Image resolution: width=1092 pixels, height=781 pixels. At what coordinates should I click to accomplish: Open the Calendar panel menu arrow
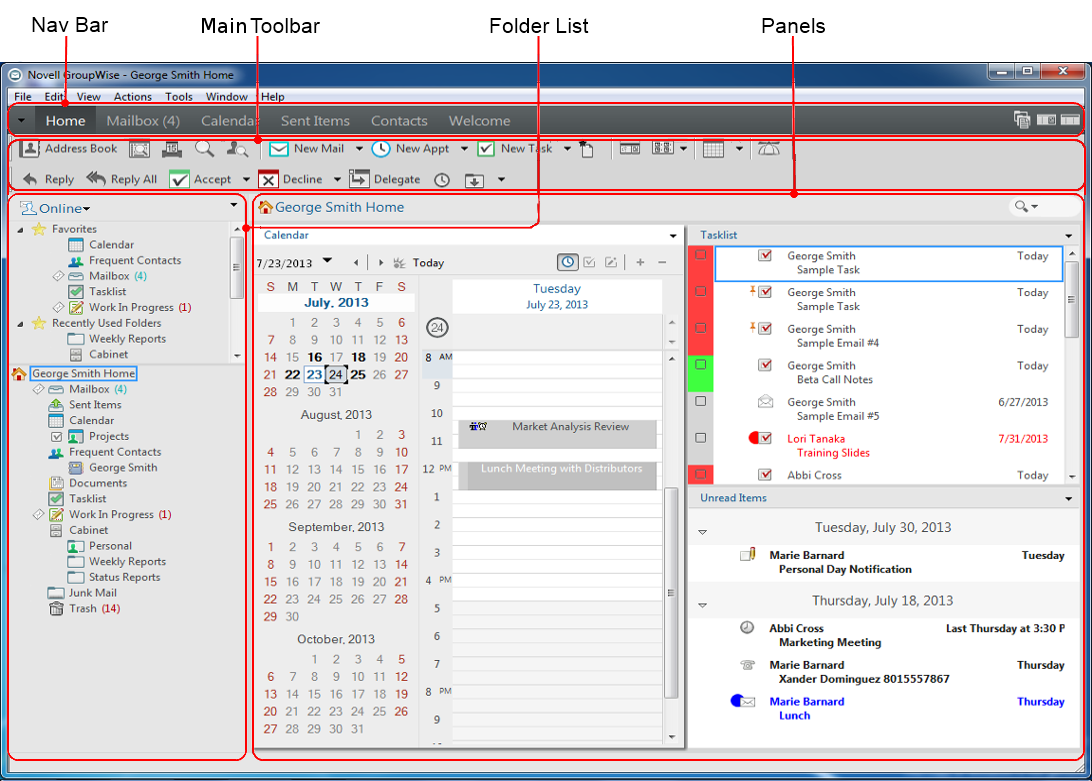[673, 235]
